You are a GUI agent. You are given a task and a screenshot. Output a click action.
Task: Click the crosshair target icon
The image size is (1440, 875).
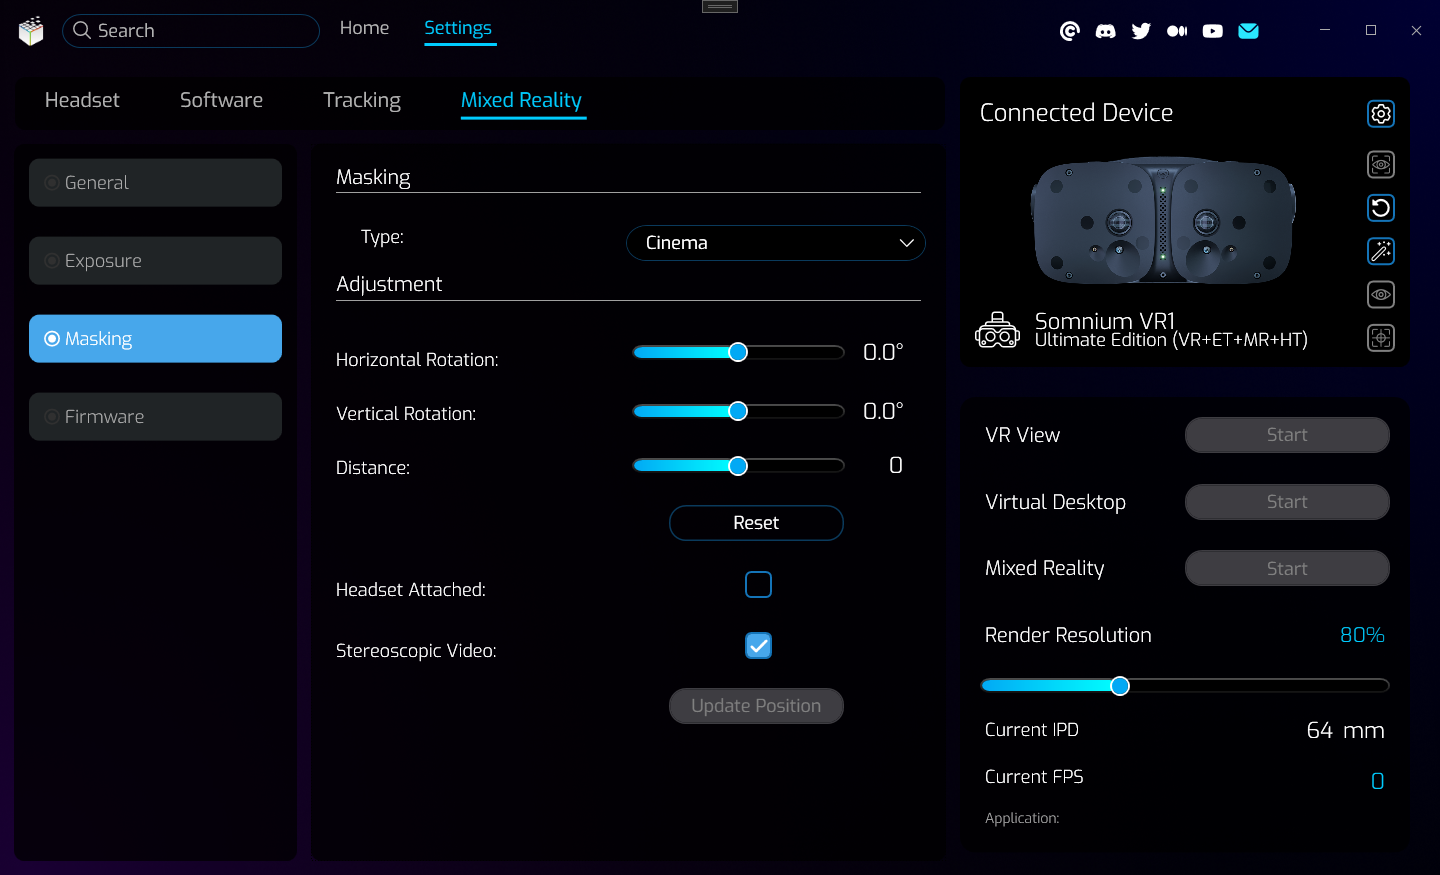pos(1381,338)
